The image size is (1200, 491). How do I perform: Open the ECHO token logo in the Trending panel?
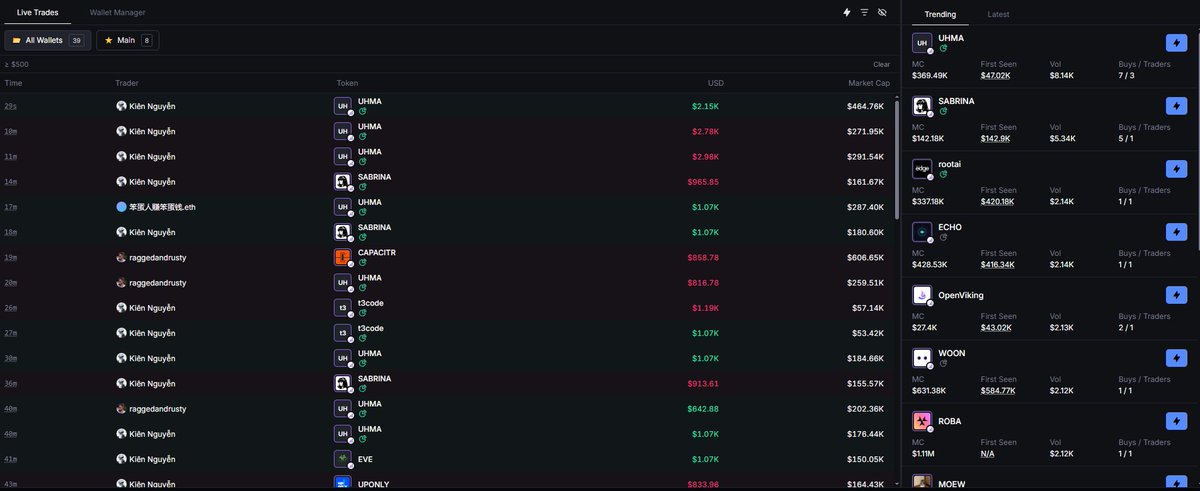click(x=922, y=232)
